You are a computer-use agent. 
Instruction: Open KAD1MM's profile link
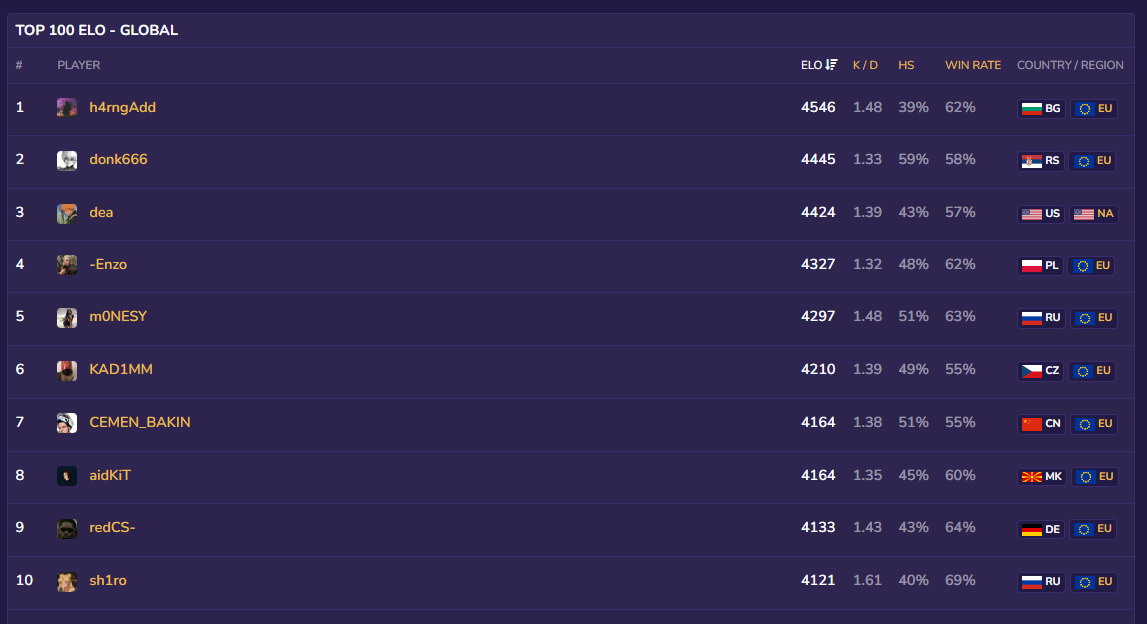pos(121,370)
